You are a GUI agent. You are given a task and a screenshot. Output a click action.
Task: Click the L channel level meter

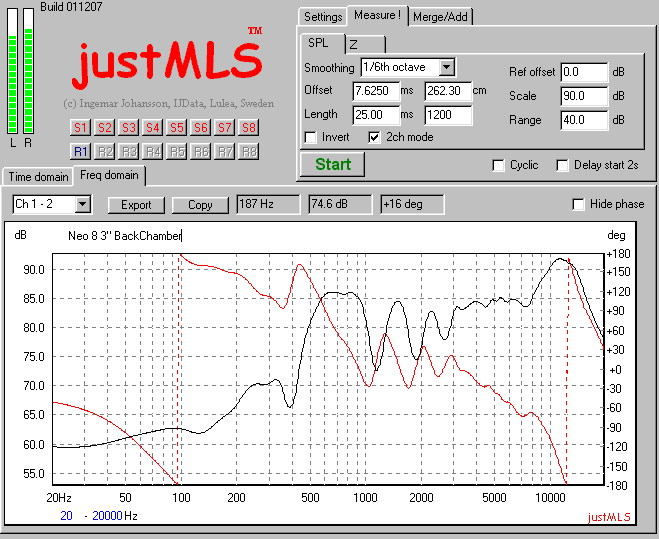click(x=13, y=71)
